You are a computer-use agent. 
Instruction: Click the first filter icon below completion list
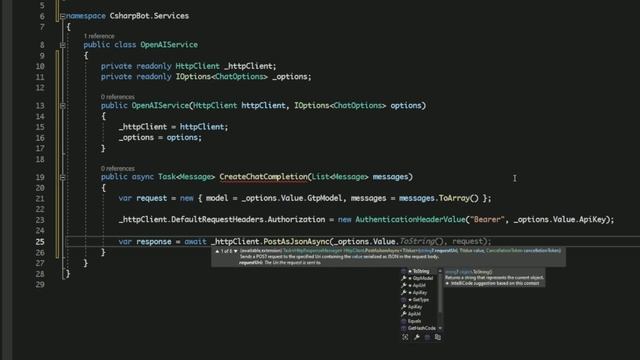point(405,337)
